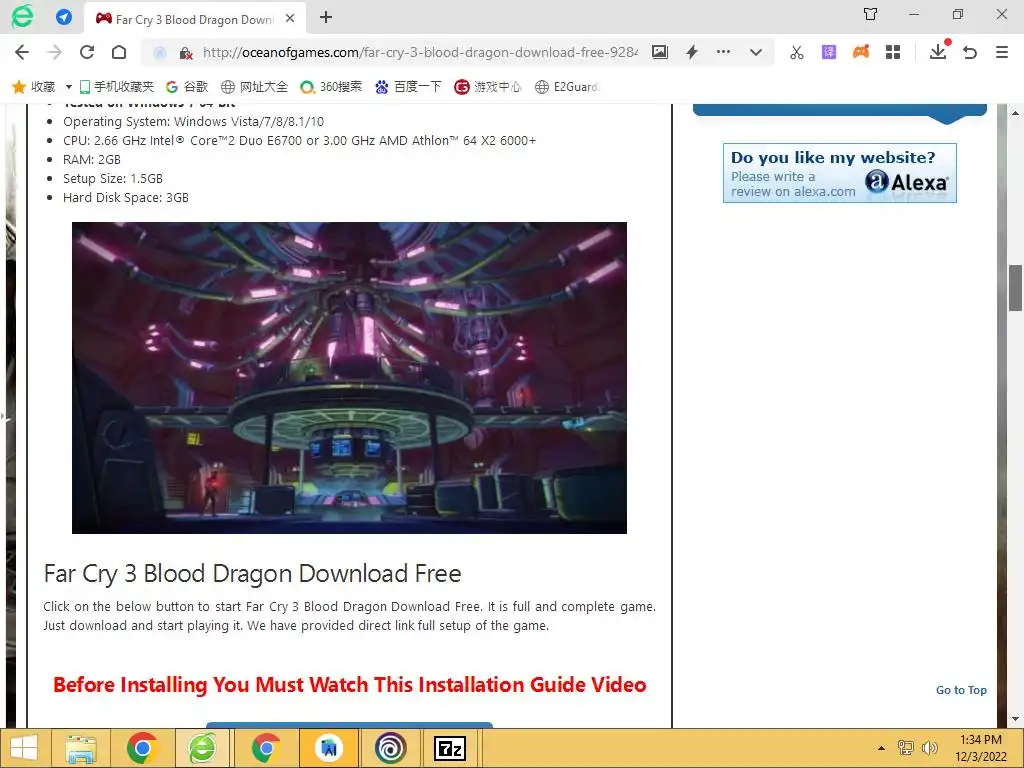Click the 'Setup Size: 1.5GB' text
This screenshot has height=768, width=1024.
point(112,178)
